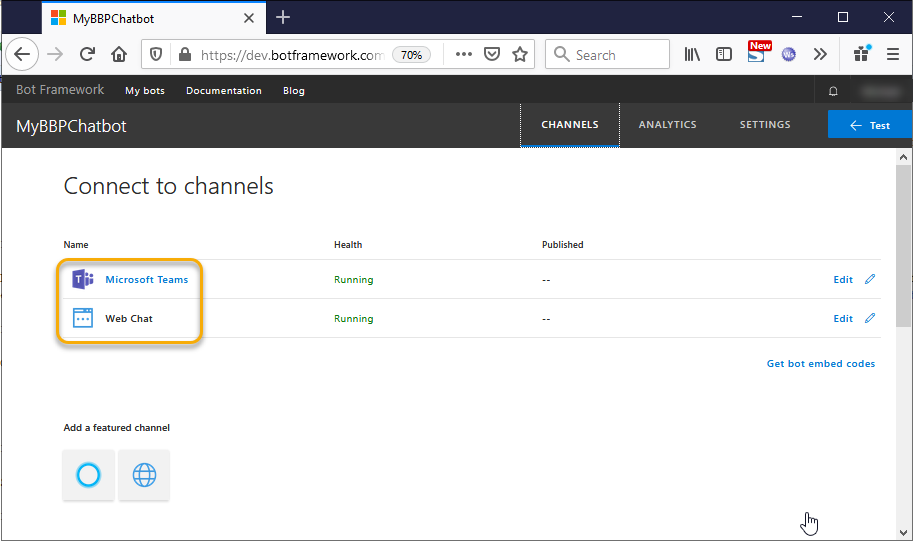Close the MyBBPChatbot browser tab
913x541 pixels.
pyautogui.click(x=249, y=18)
